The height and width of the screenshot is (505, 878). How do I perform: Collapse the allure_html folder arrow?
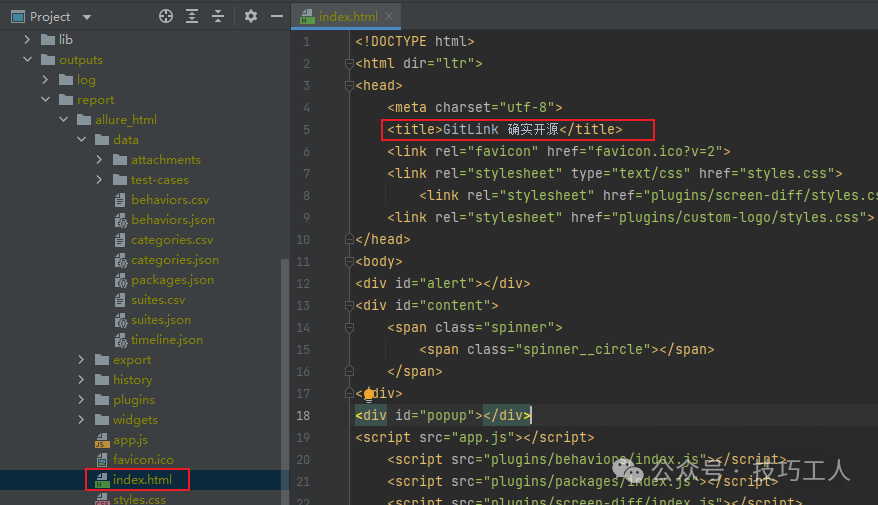(x=64, y=120)
